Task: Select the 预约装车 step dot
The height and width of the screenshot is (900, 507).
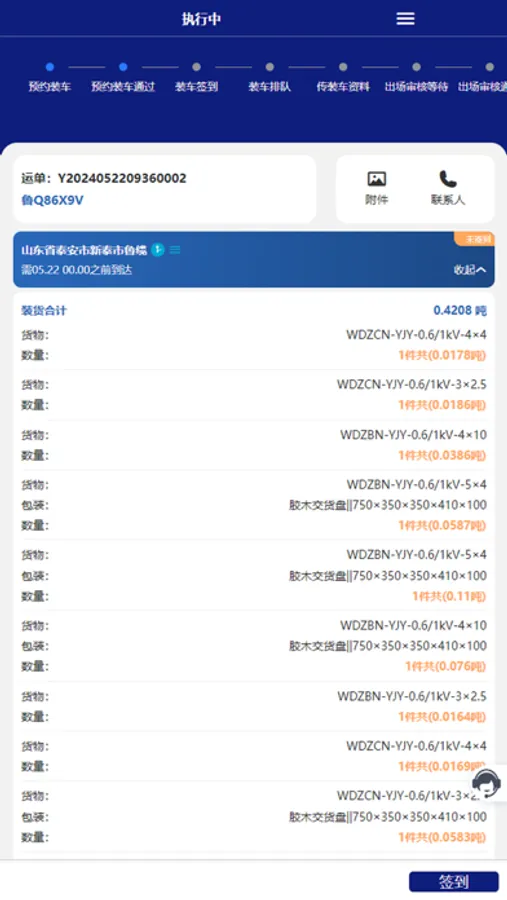Action: tap(50, 67)
